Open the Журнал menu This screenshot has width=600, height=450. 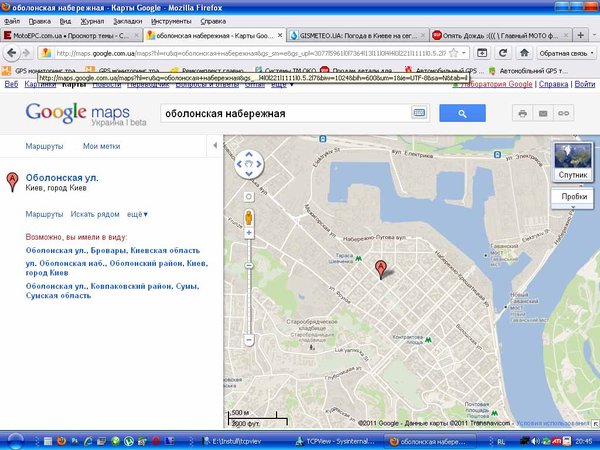92,21
